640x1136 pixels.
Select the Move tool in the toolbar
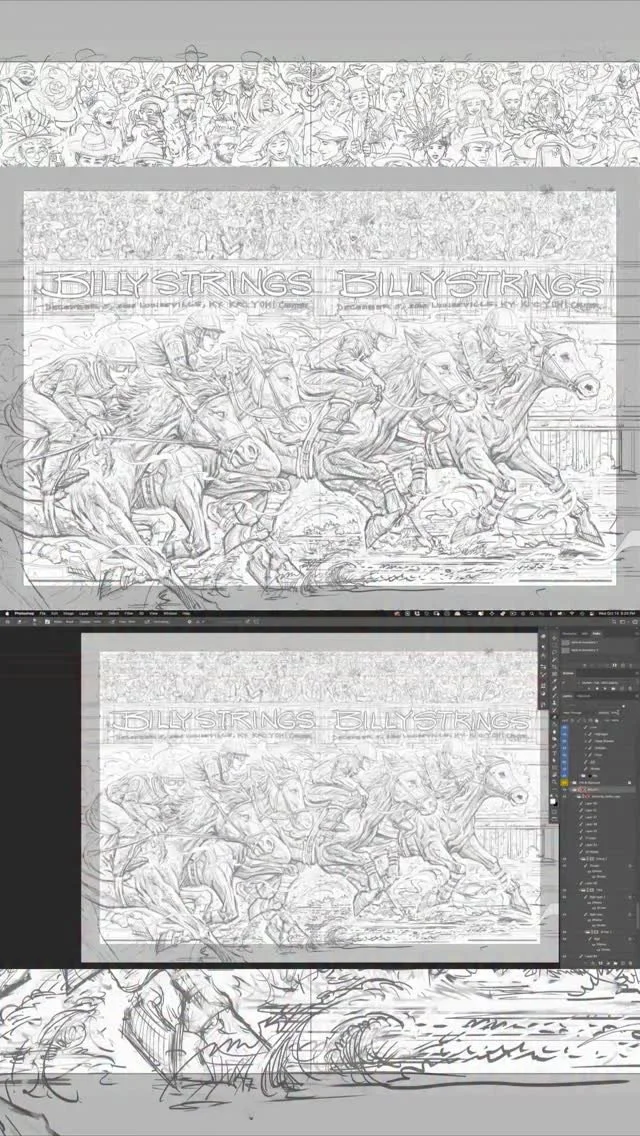(554, 638)
